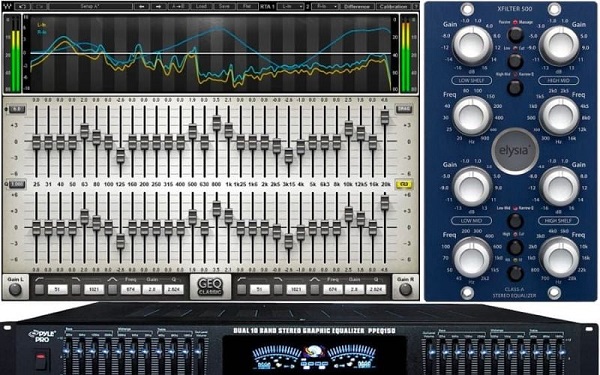
Task: Enable the bell filter on Gain R side
Action: tap(315, 289)
